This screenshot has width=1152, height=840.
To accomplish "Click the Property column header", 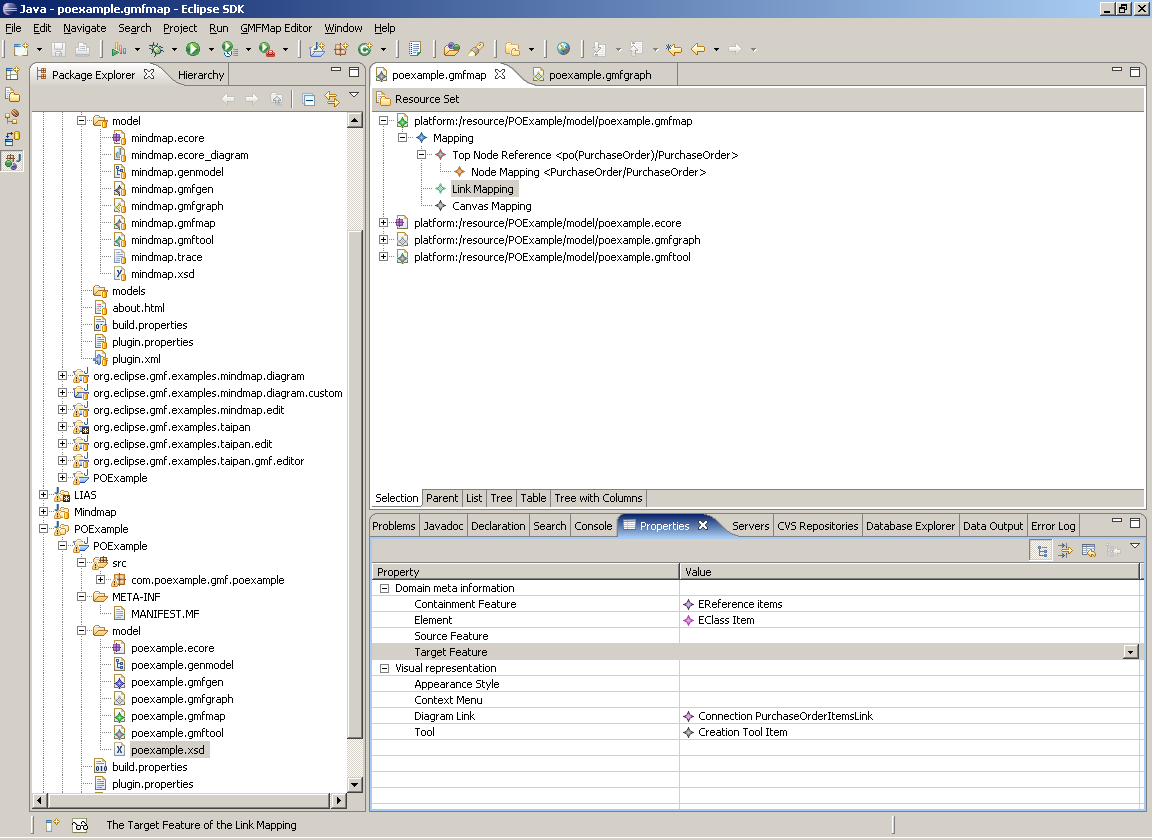I will point(525,572).
